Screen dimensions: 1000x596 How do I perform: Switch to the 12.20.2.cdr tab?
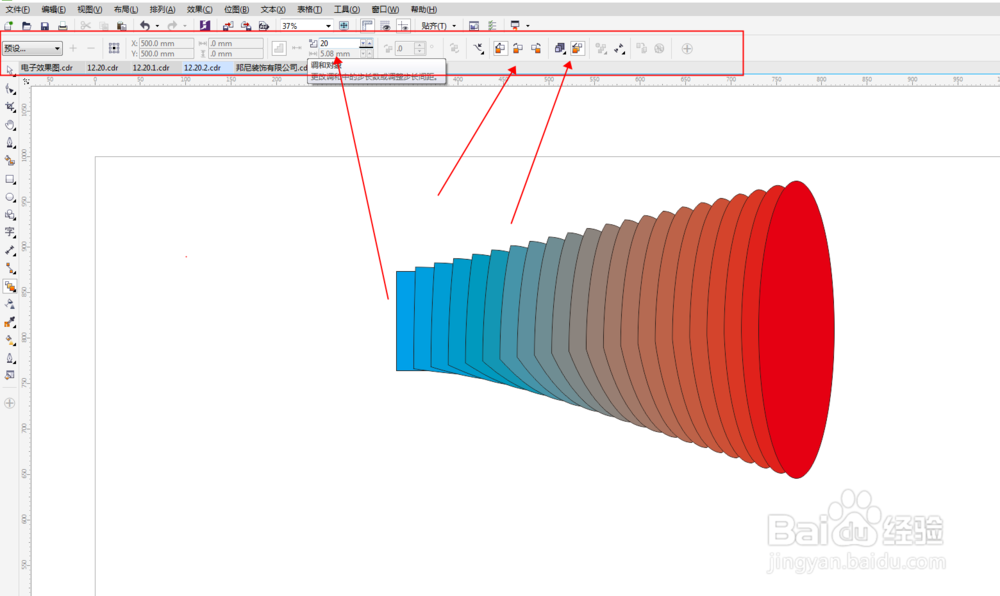pyautogui.click(x=202, y=68)
